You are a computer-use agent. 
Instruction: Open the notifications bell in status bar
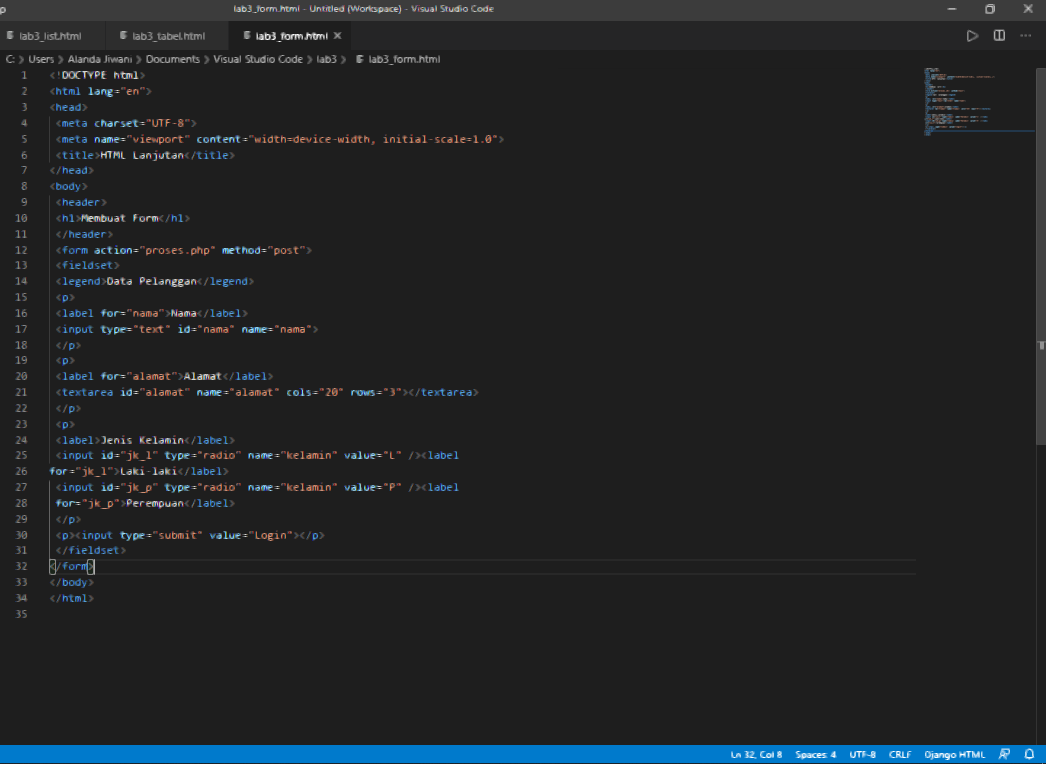click(x=1029, y=754)
